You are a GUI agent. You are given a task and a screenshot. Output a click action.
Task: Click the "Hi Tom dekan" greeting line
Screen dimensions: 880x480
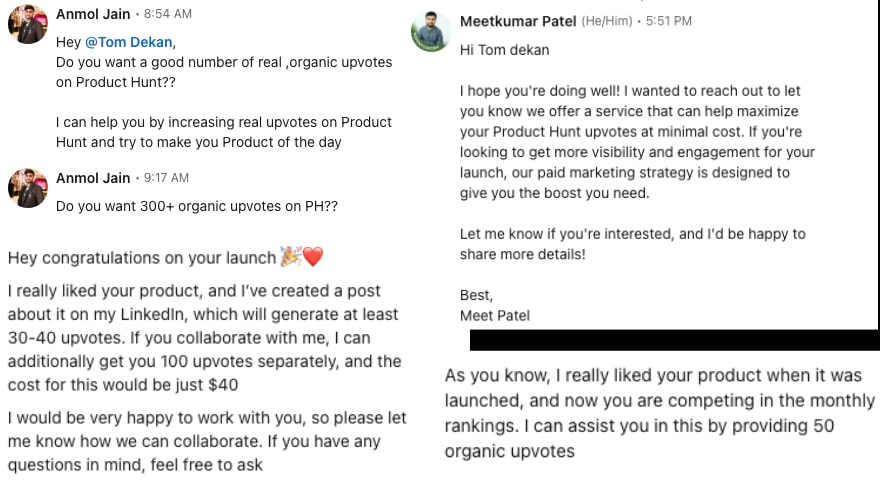(x=504, y=50)
